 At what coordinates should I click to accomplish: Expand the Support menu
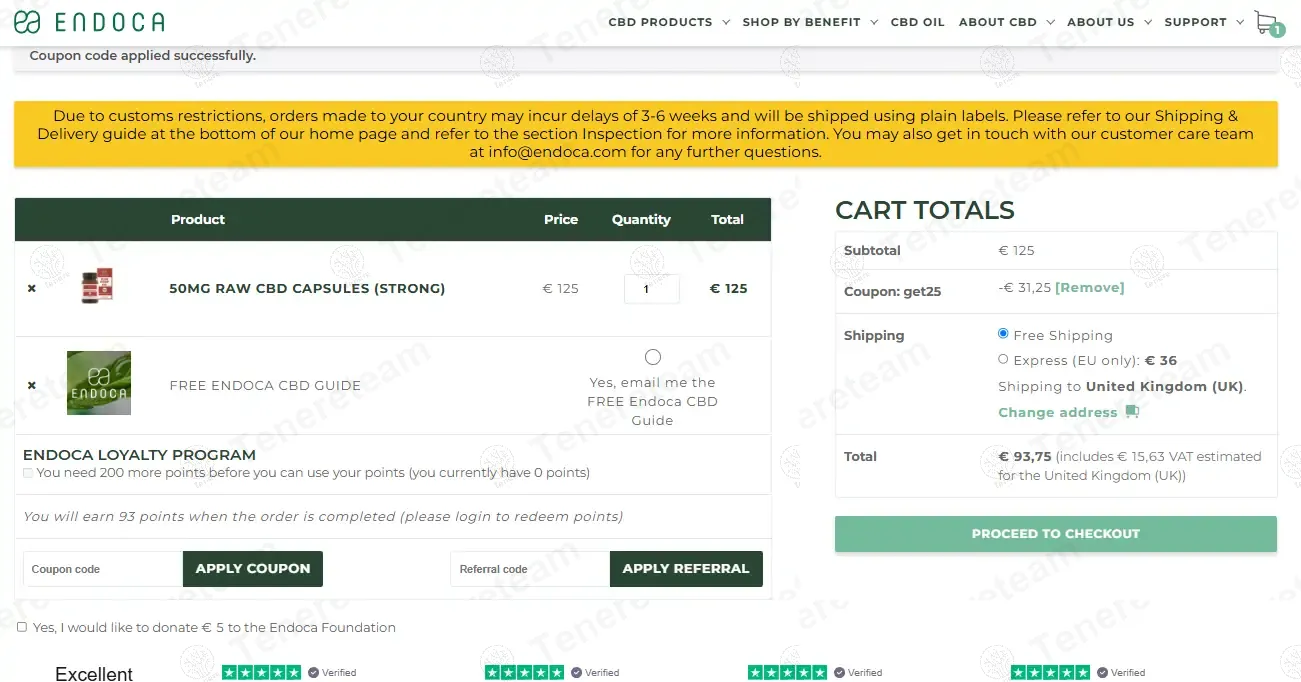pyautogui.click(x=1204, y=22)
